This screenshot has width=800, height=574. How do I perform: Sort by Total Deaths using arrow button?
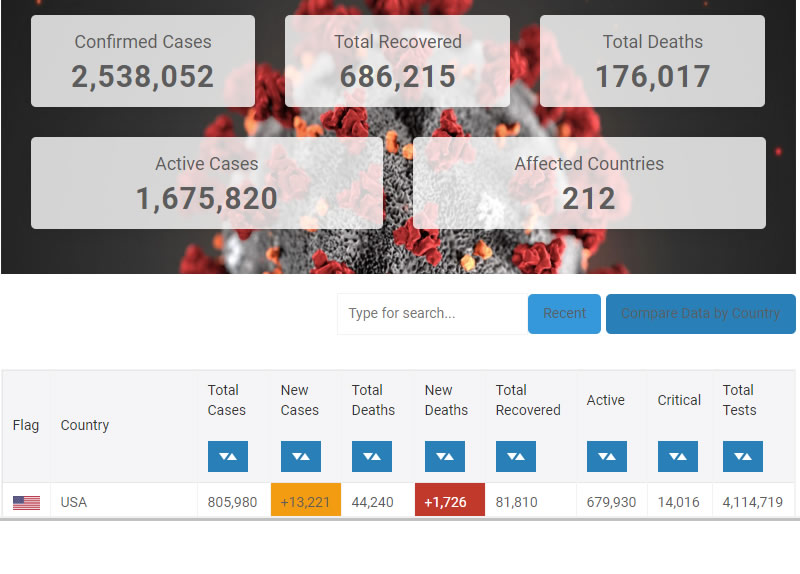[x=371, y=456]
